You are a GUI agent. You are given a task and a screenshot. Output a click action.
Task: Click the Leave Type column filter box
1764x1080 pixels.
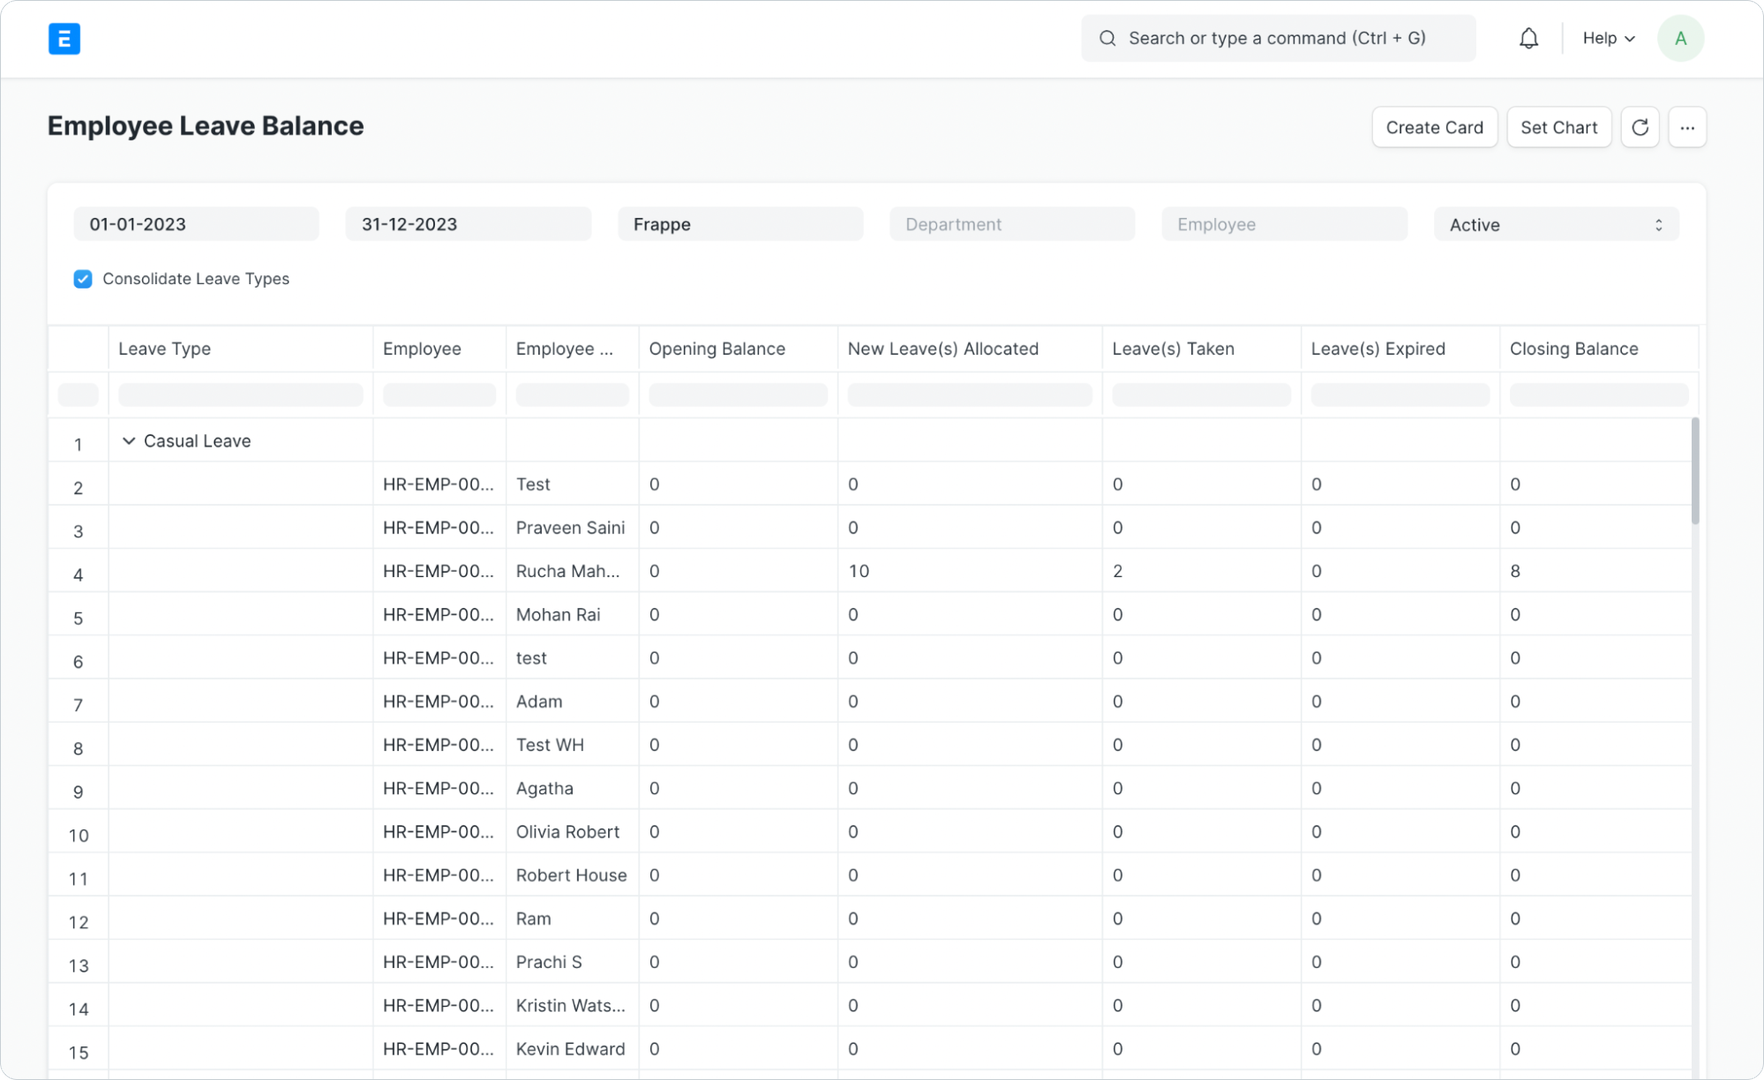(x=240, y=395)
